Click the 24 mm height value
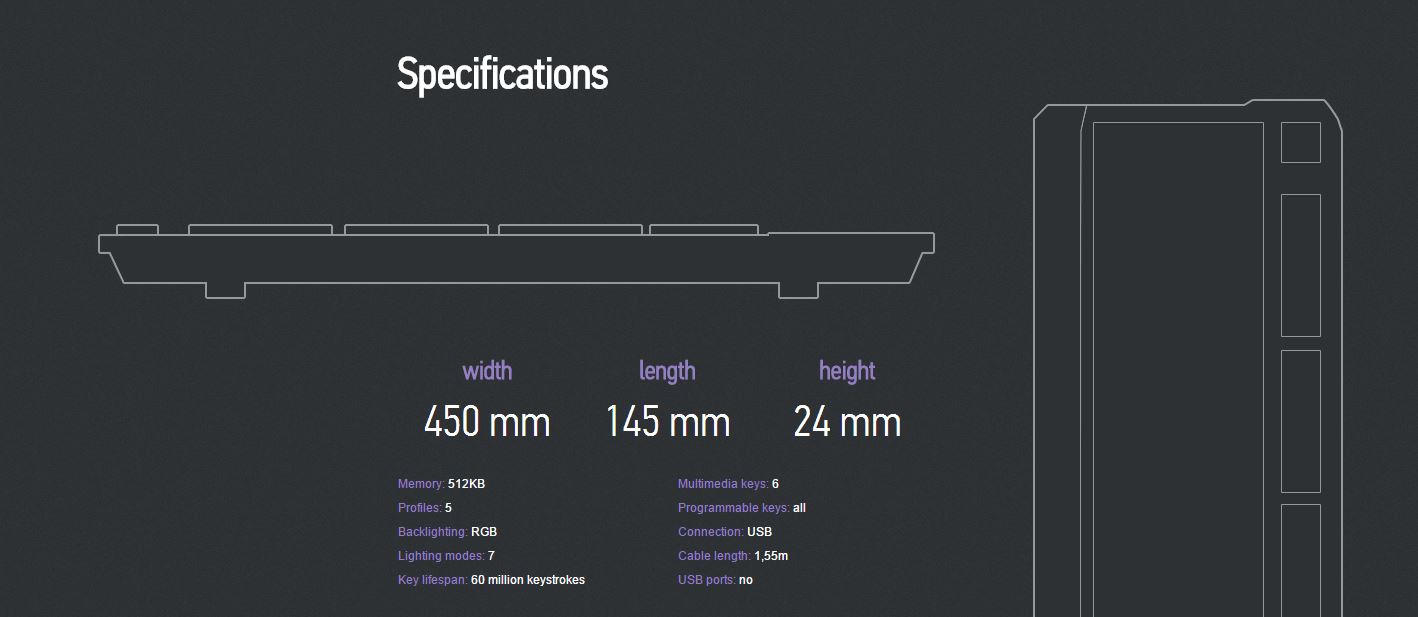 click(847, 422)
